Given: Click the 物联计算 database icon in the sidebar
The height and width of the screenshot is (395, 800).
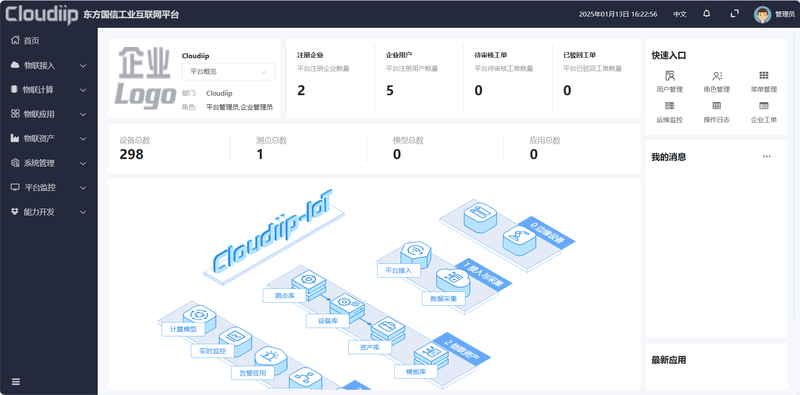Looking at the screenshot, I should click(15, 89).
